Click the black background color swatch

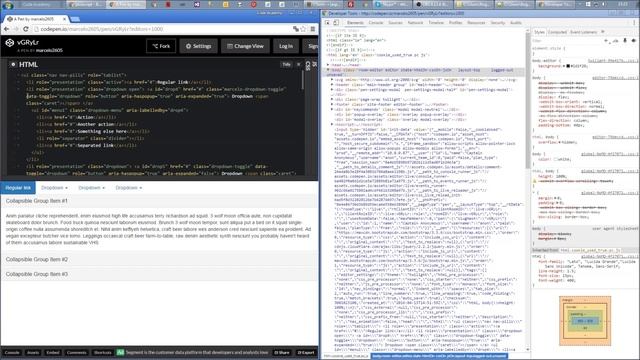pos(568,66)
